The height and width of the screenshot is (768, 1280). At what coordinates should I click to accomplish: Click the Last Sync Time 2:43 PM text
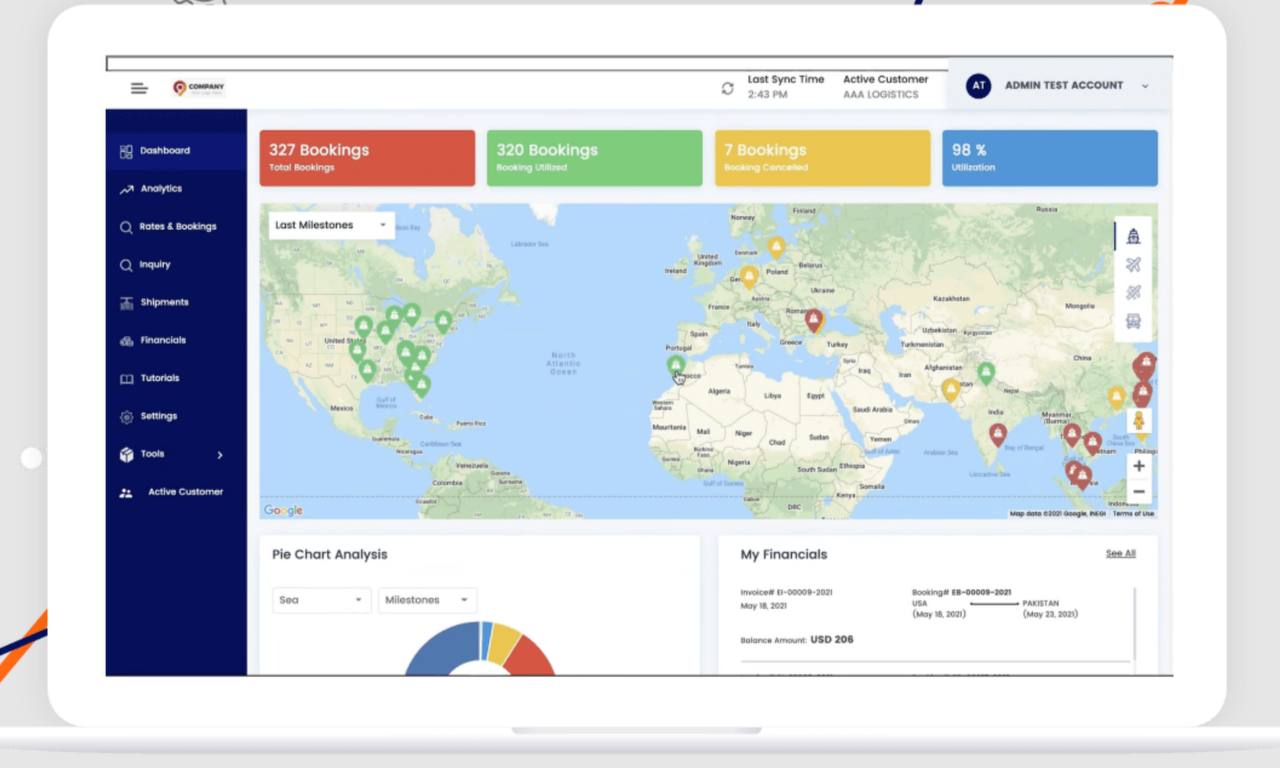point(786,87)
